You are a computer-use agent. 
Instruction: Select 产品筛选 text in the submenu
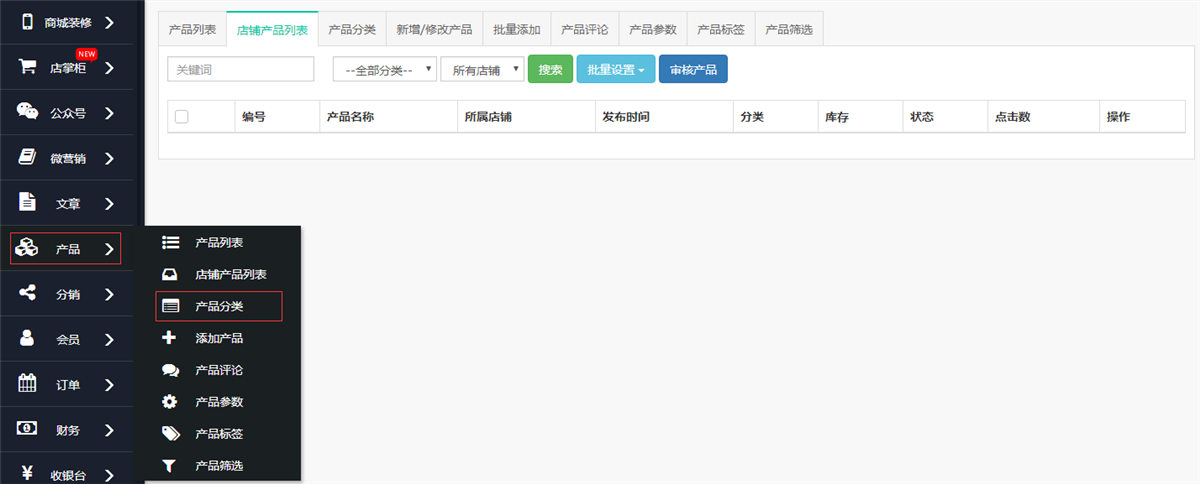(x=219, y=466)
